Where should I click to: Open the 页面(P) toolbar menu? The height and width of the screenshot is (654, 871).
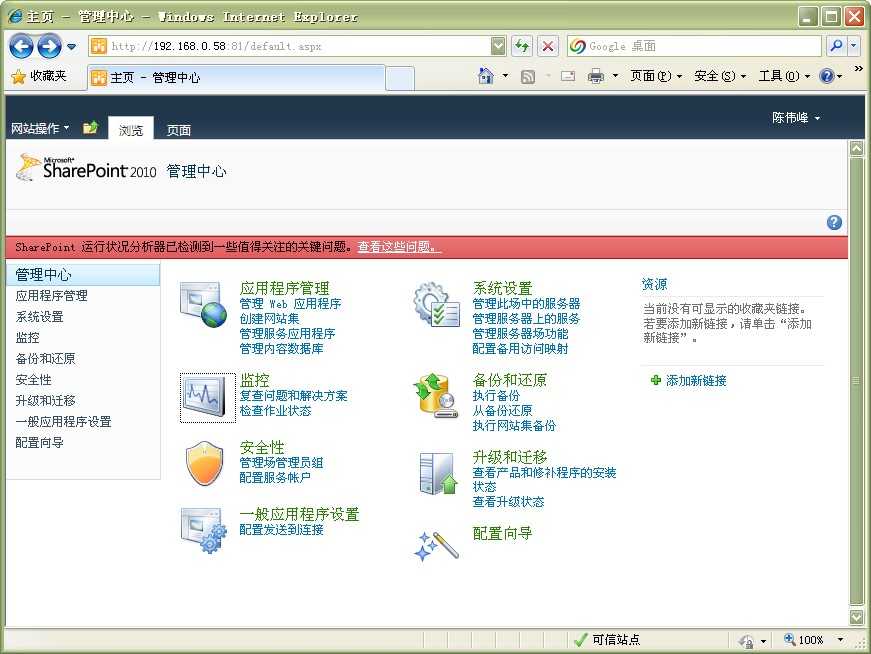point(655,76)
